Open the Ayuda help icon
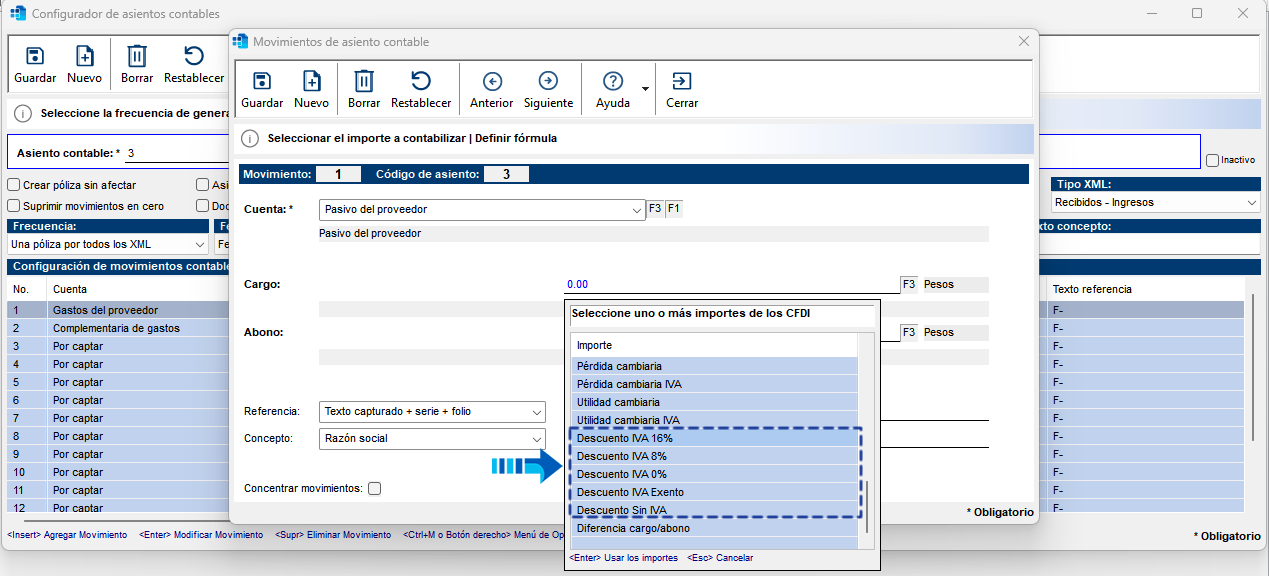Viewport: 1269px width, 576px height. tap(613, 82)
